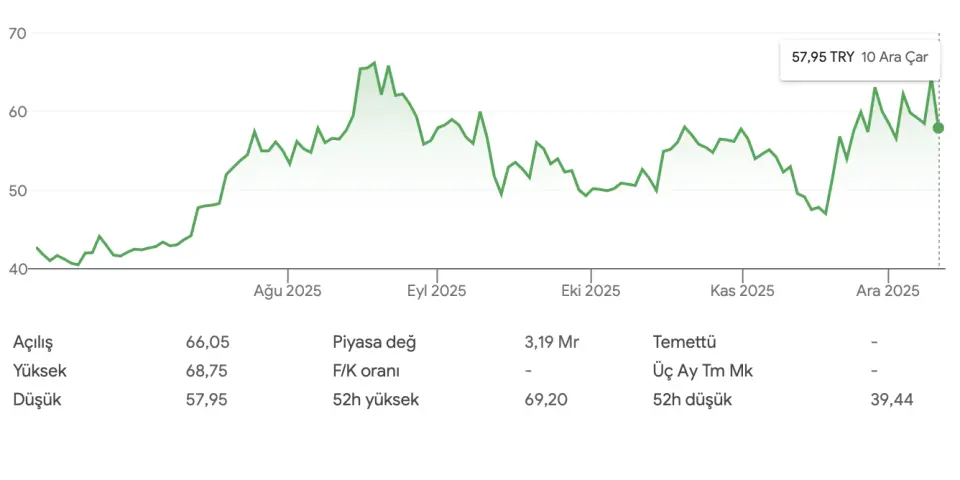
Task: Click the 52-week low value 39,44
Action: point(892,400)
